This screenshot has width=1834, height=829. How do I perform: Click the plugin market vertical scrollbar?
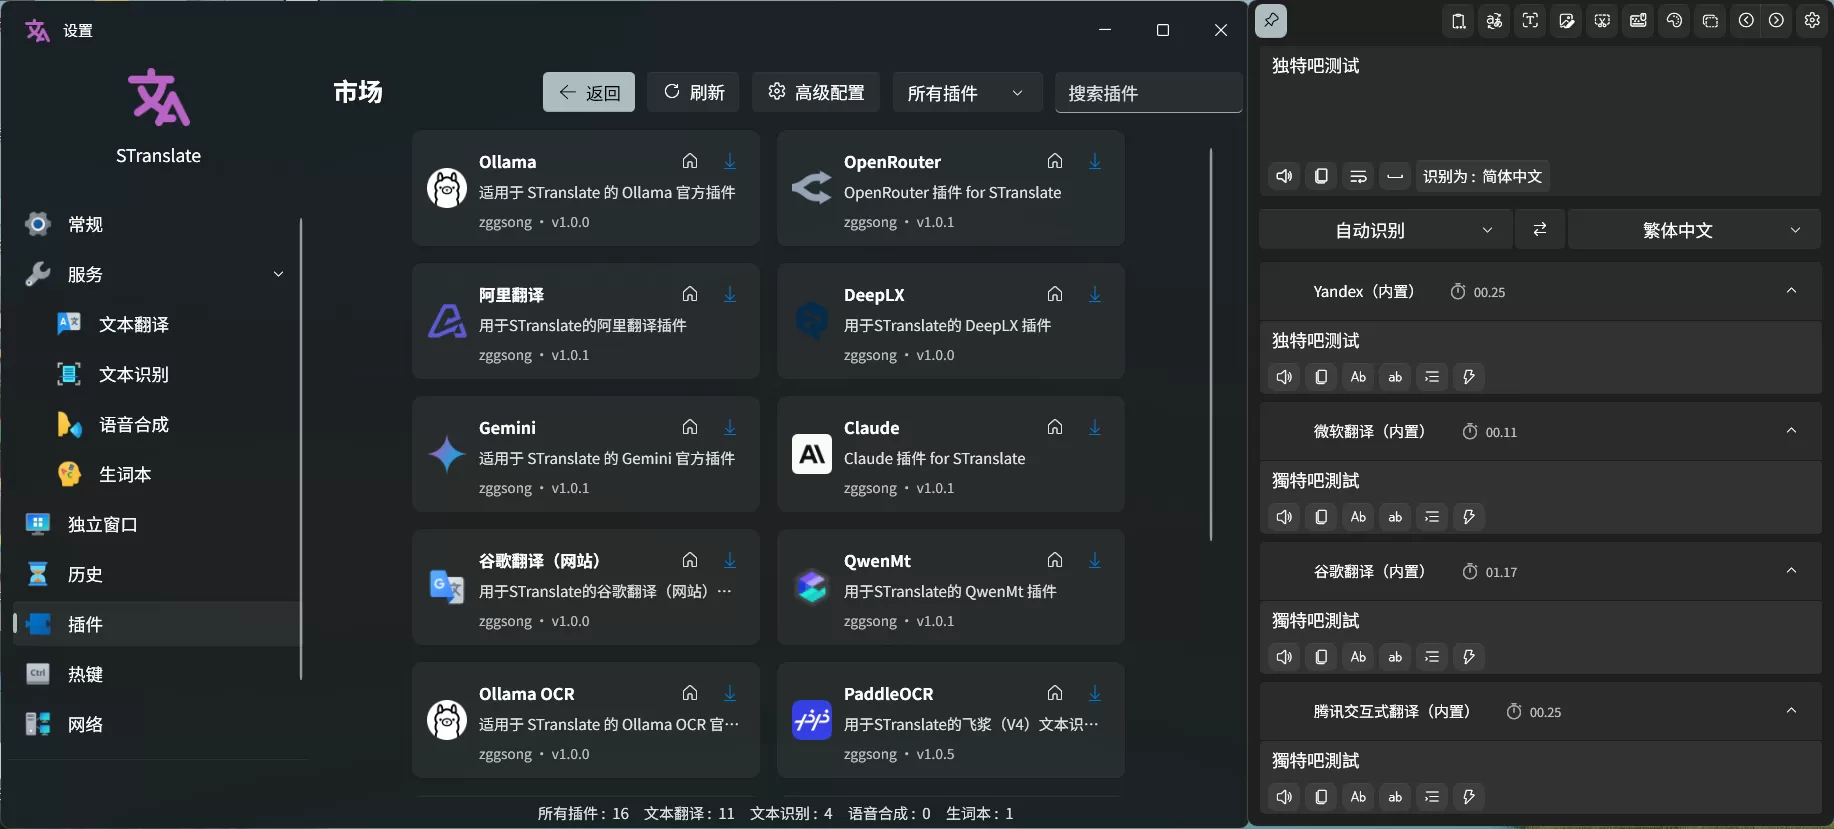(x=1211, y=345)
